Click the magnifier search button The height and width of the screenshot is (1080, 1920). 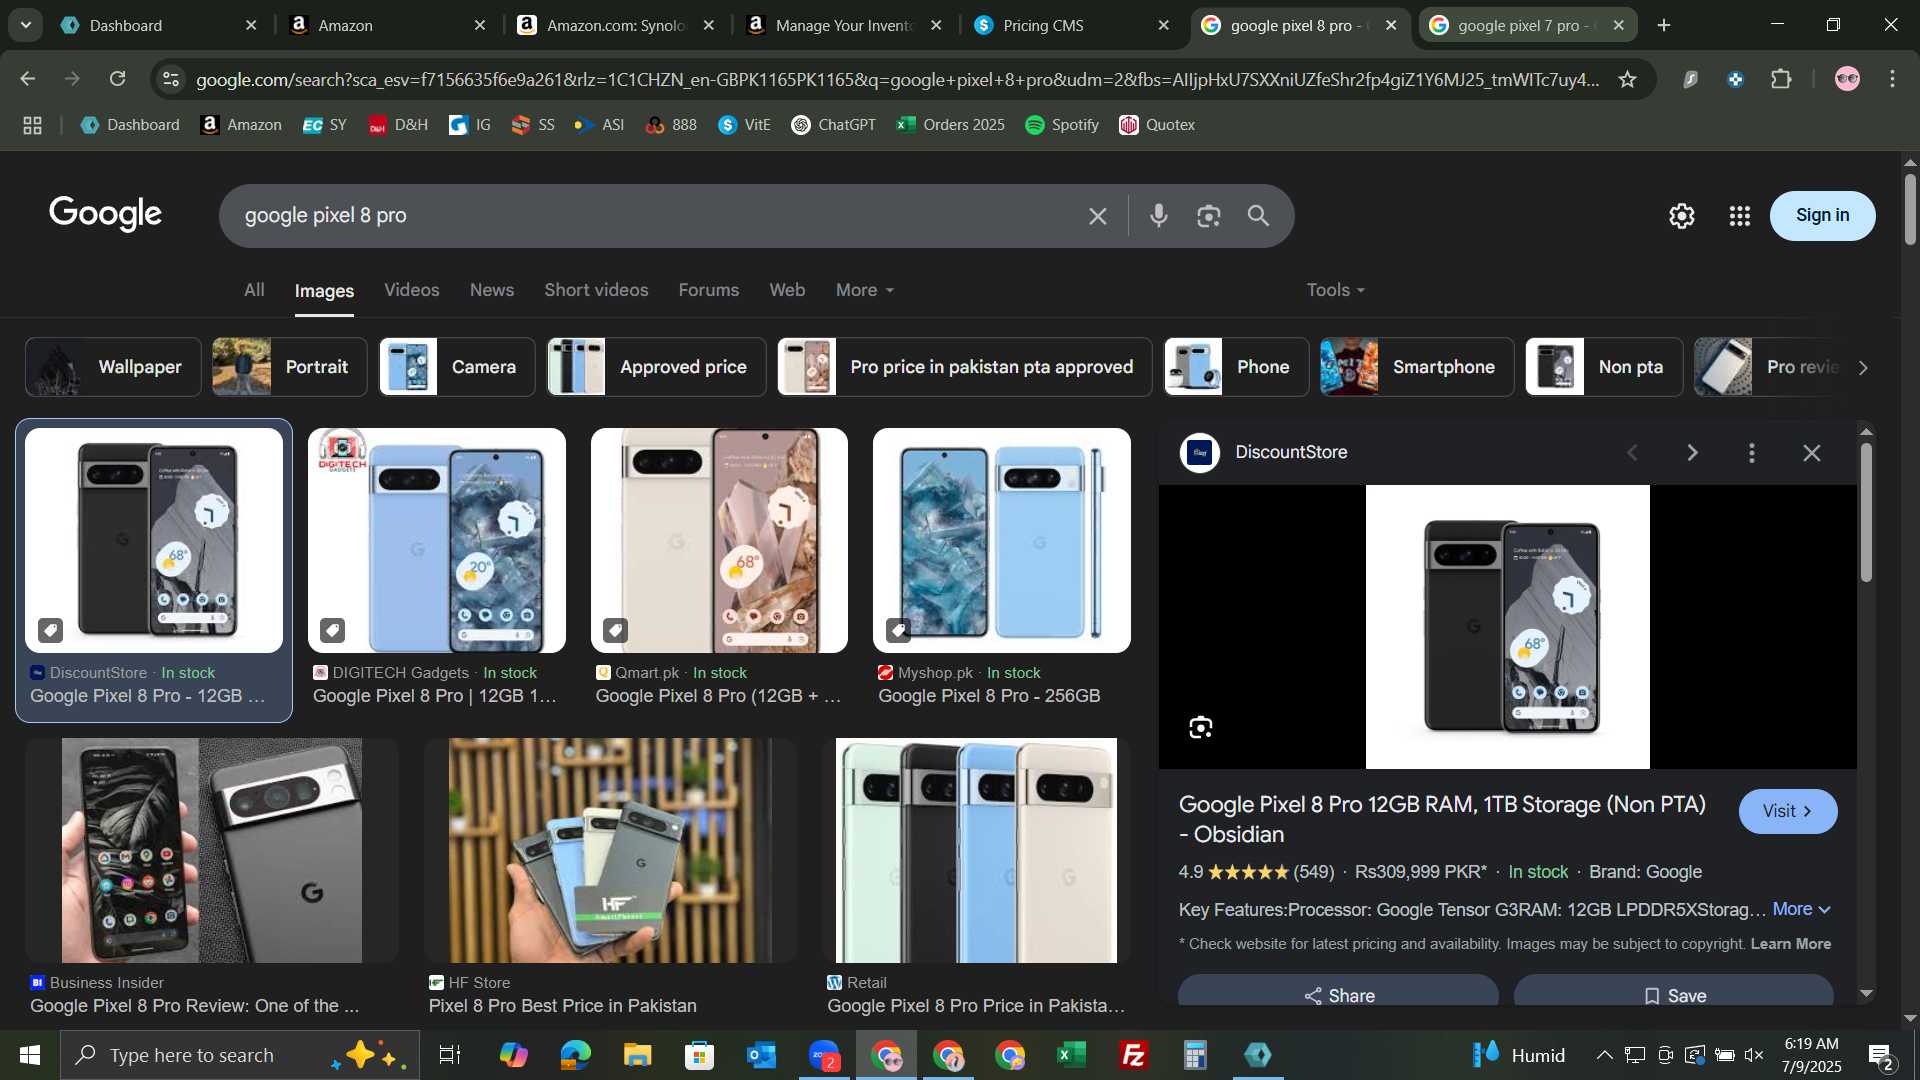click(x=1258, y=215)
